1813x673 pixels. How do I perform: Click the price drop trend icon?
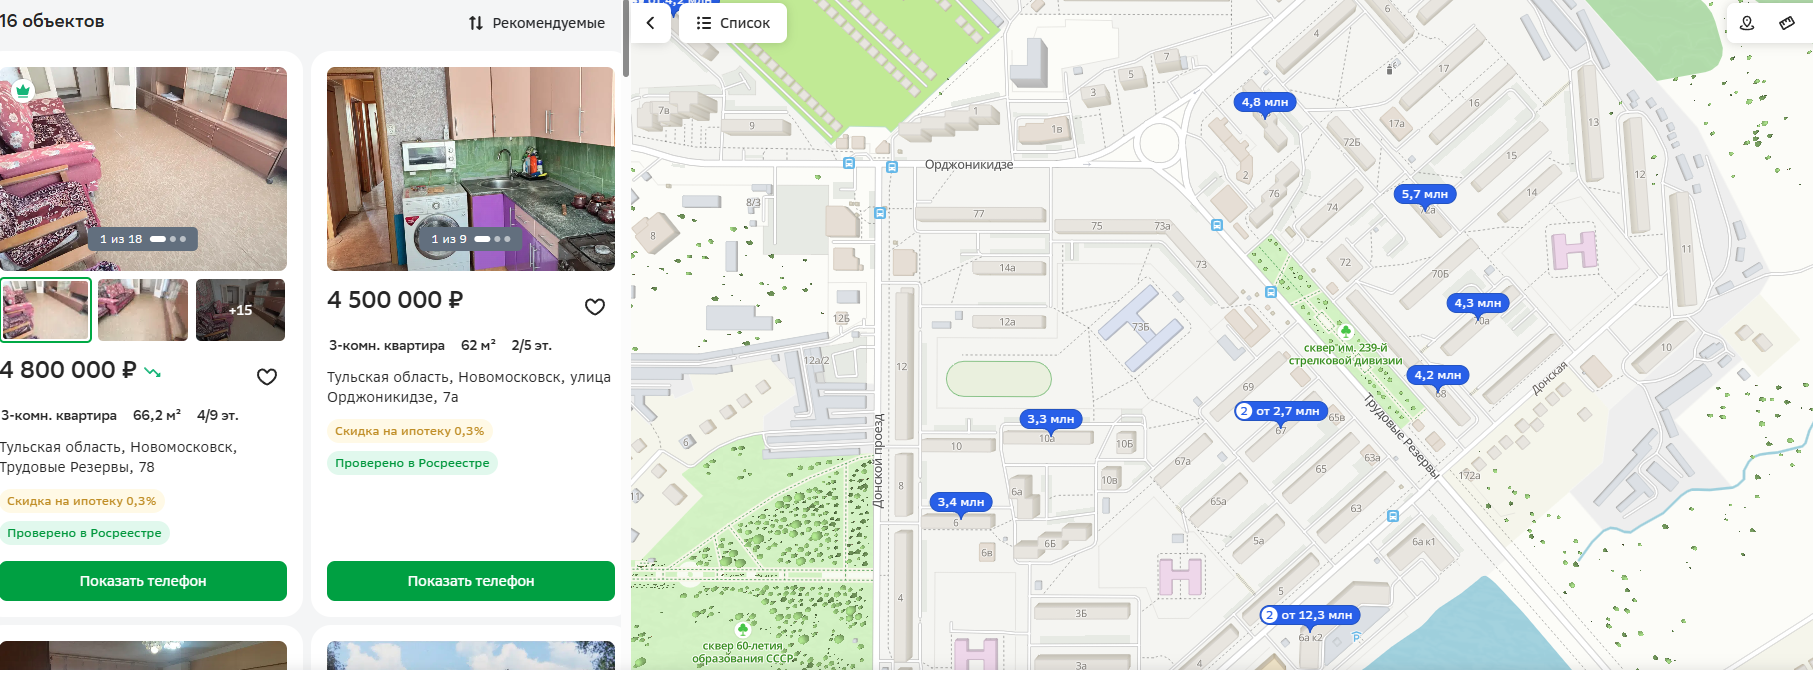pyautogui.click(x=152, y=372)
